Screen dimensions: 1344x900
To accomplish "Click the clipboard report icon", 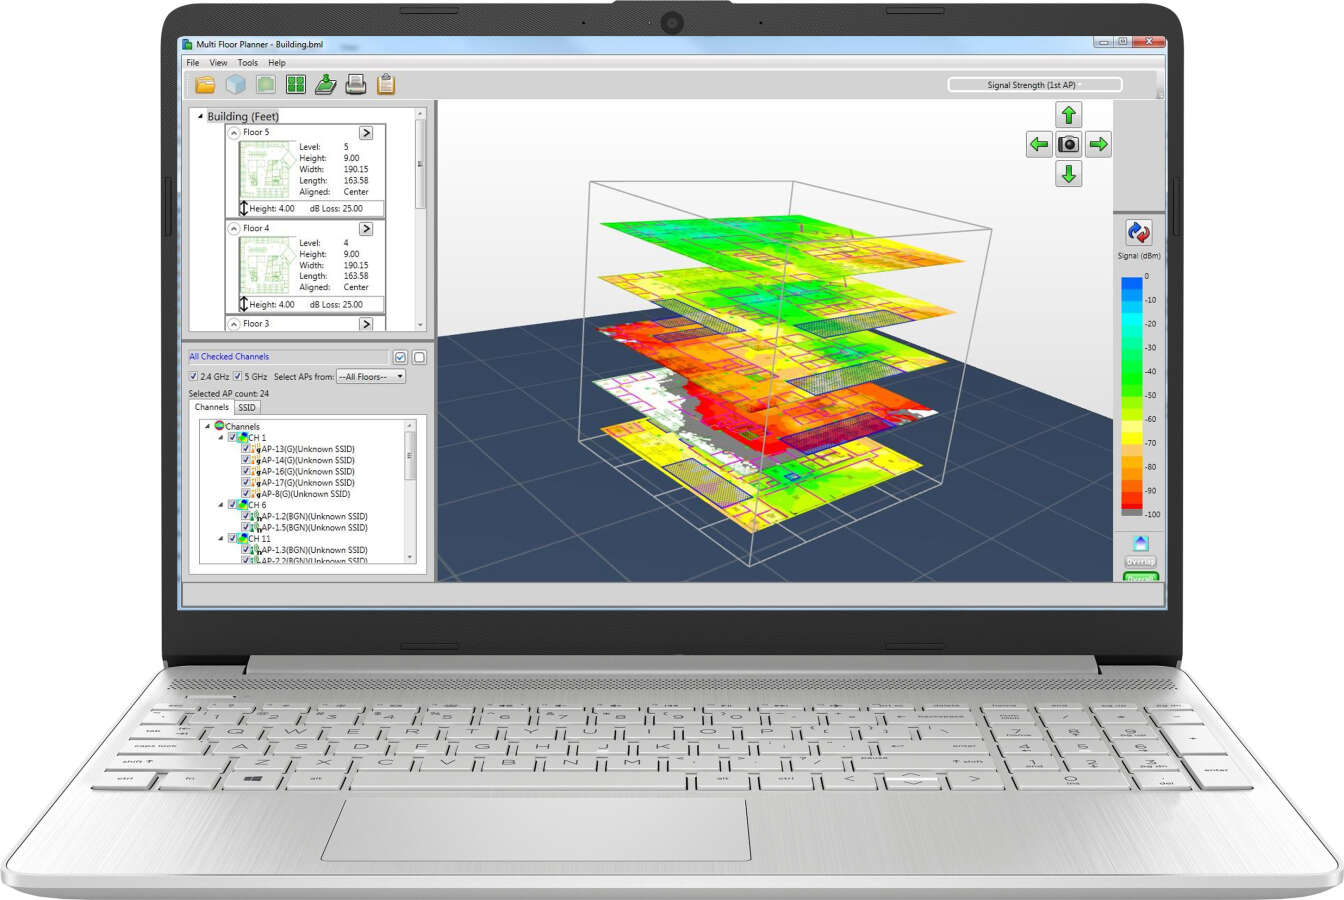I will point(386,85).
